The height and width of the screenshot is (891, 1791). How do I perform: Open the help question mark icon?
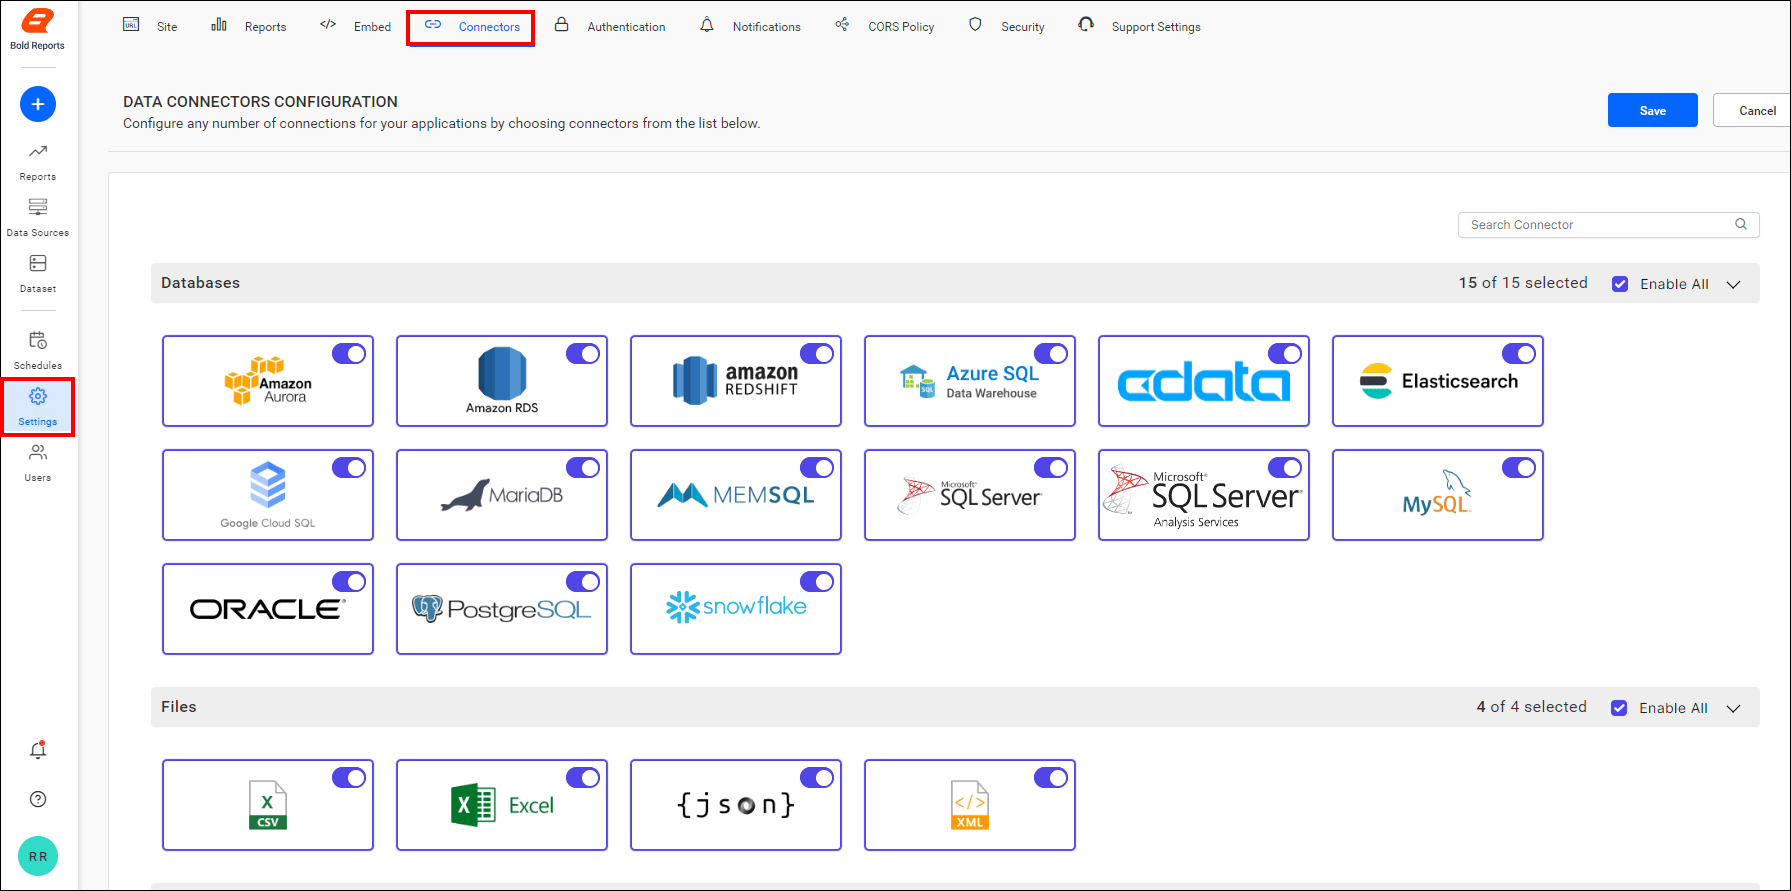pos(38,799)
